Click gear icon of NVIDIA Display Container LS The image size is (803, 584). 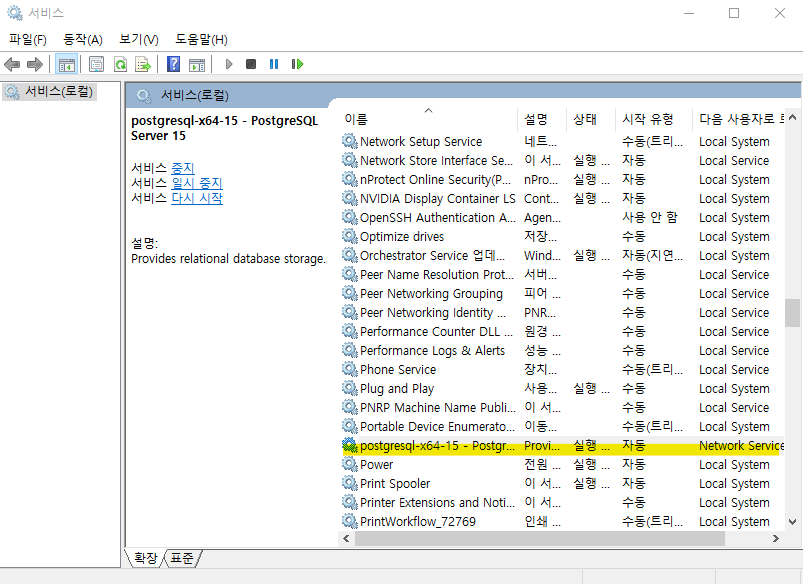349,198
